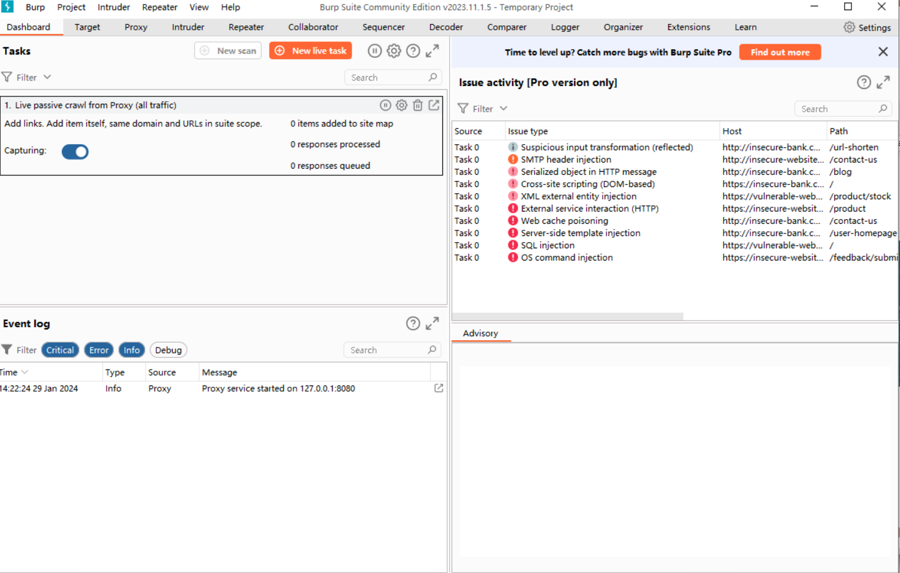
Task: Click Issue activity filter funnel icon
Action: (x=463, y=109)
